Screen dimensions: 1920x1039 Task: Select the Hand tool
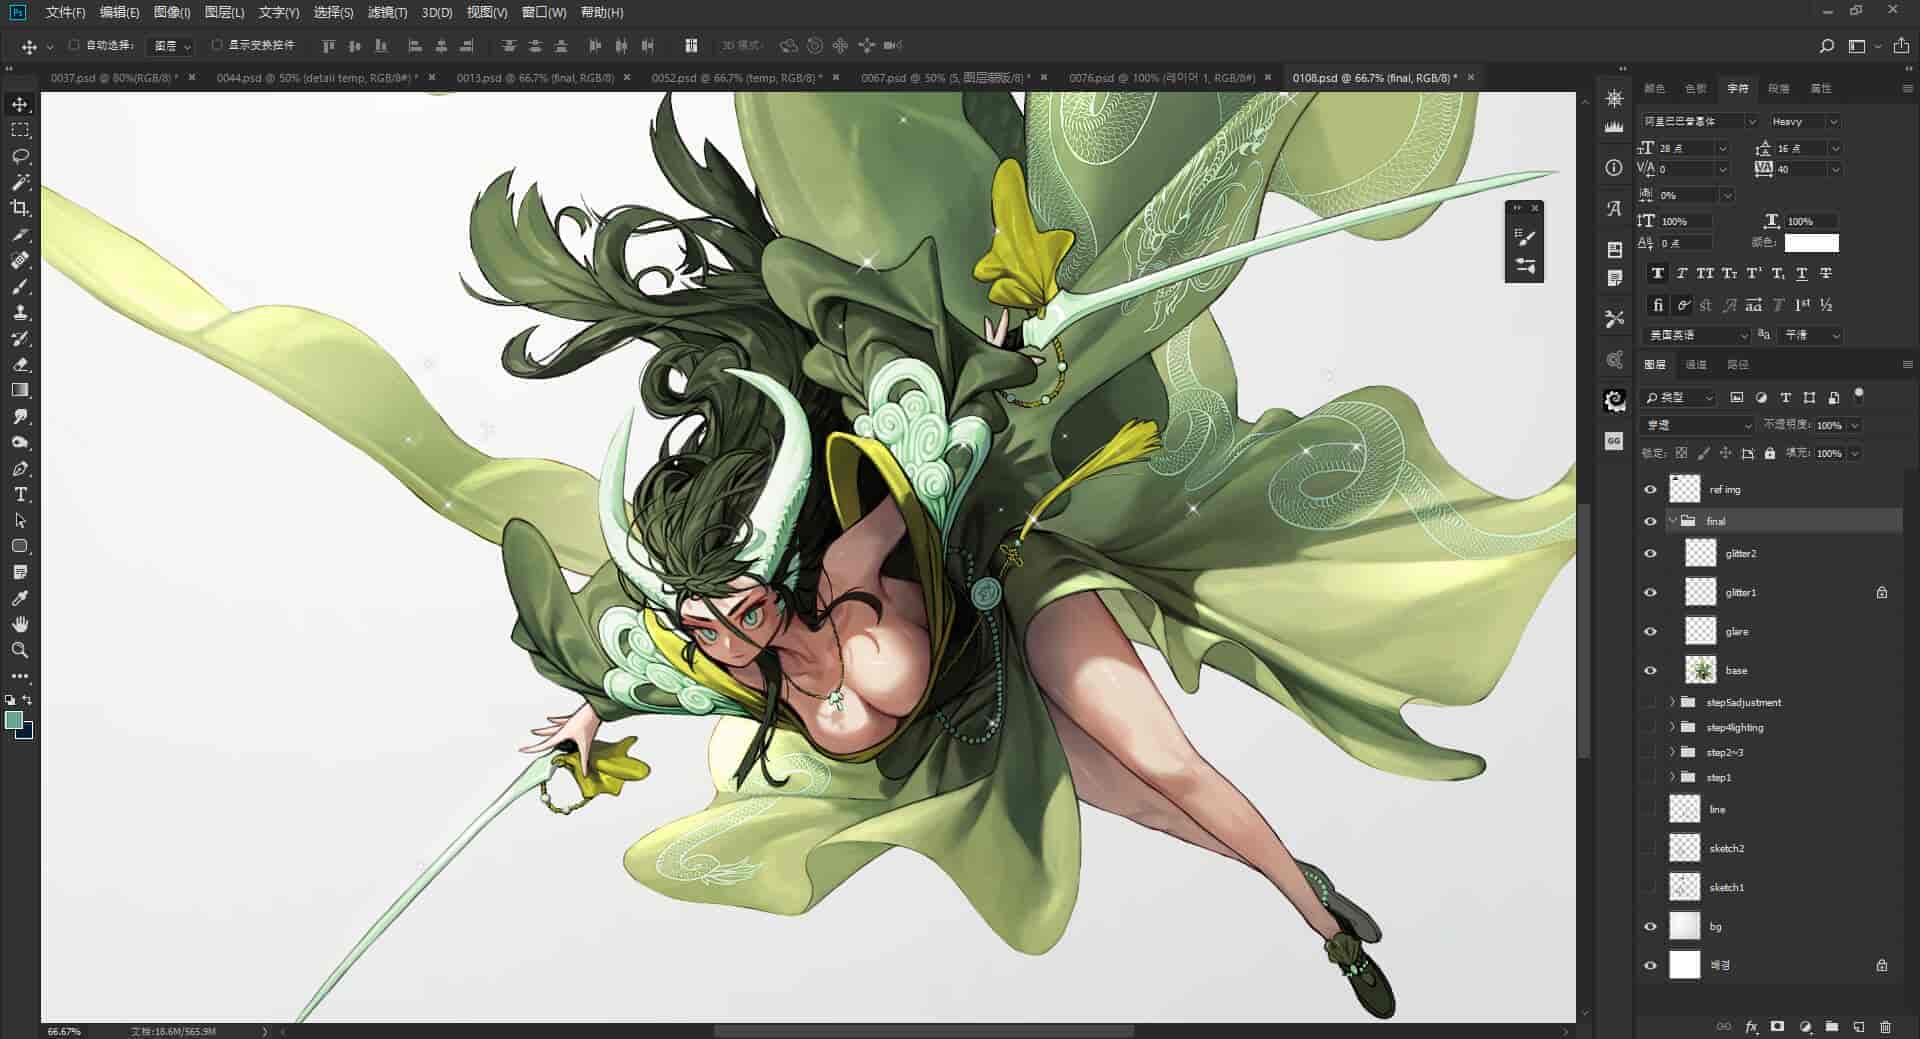20,624
